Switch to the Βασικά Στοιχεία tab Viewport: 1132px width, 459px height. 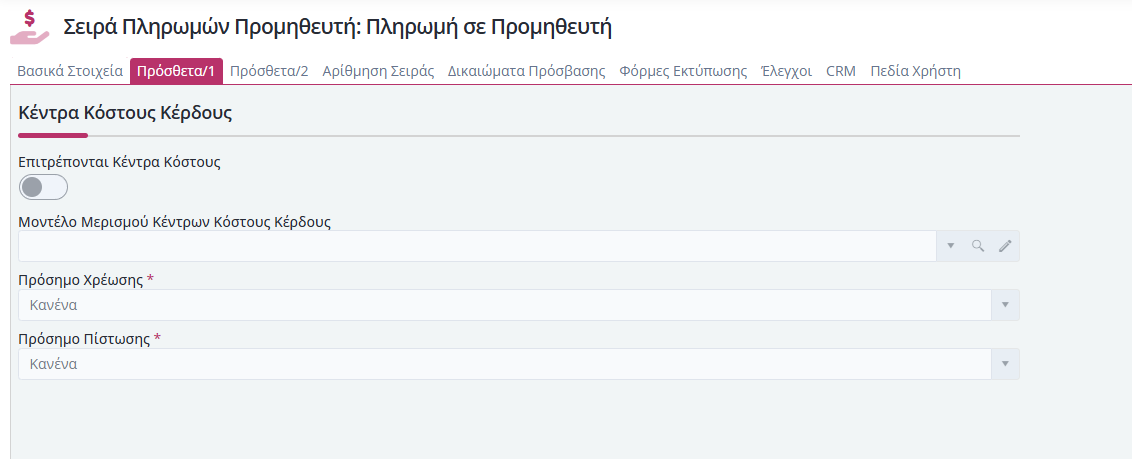70,71
